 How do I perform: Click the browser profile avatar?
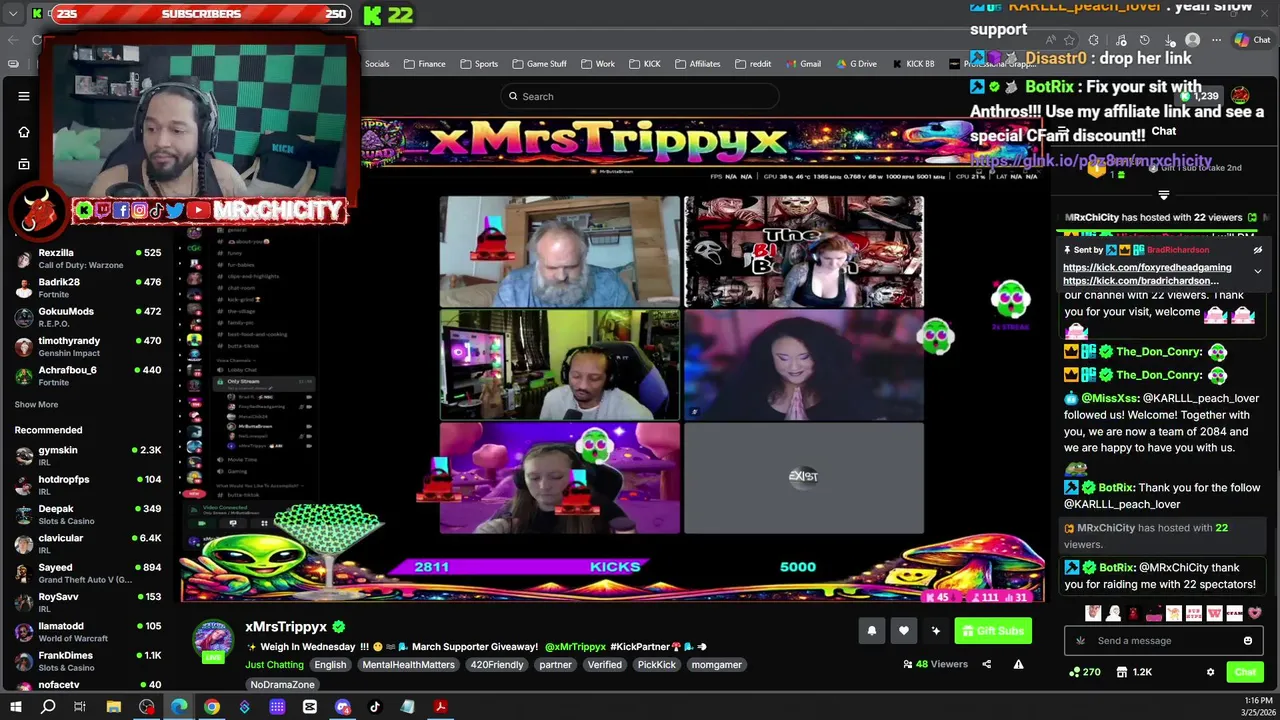(1192, 40)
